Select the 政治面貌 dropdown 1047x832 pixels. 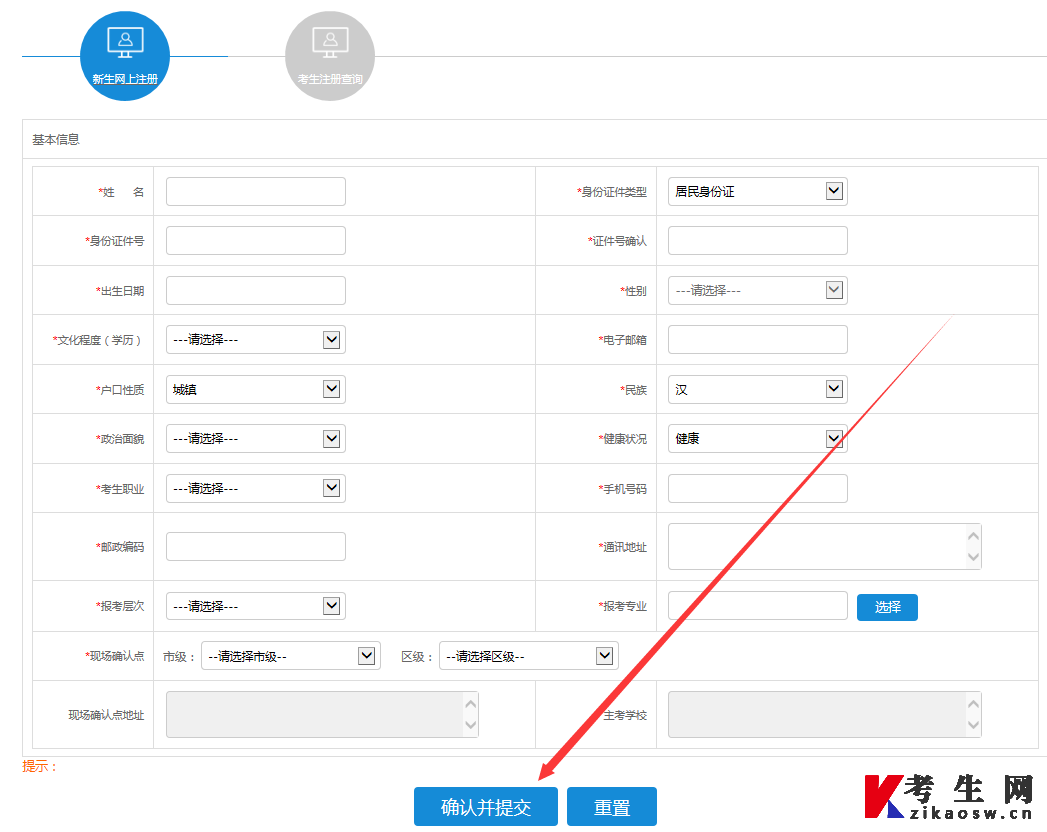coord(255,438)
